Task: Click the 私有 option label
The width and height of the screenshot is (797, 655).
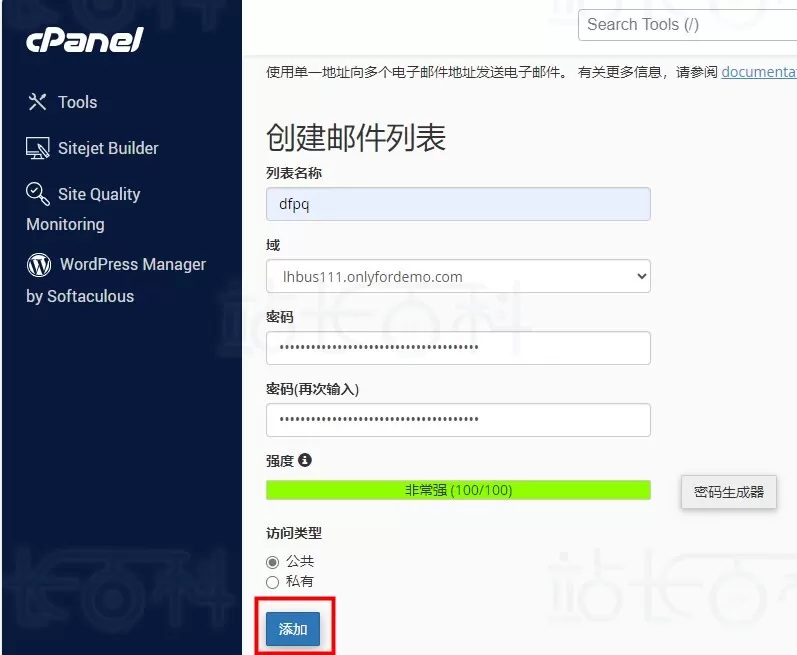Action: (x=299, y=581)
